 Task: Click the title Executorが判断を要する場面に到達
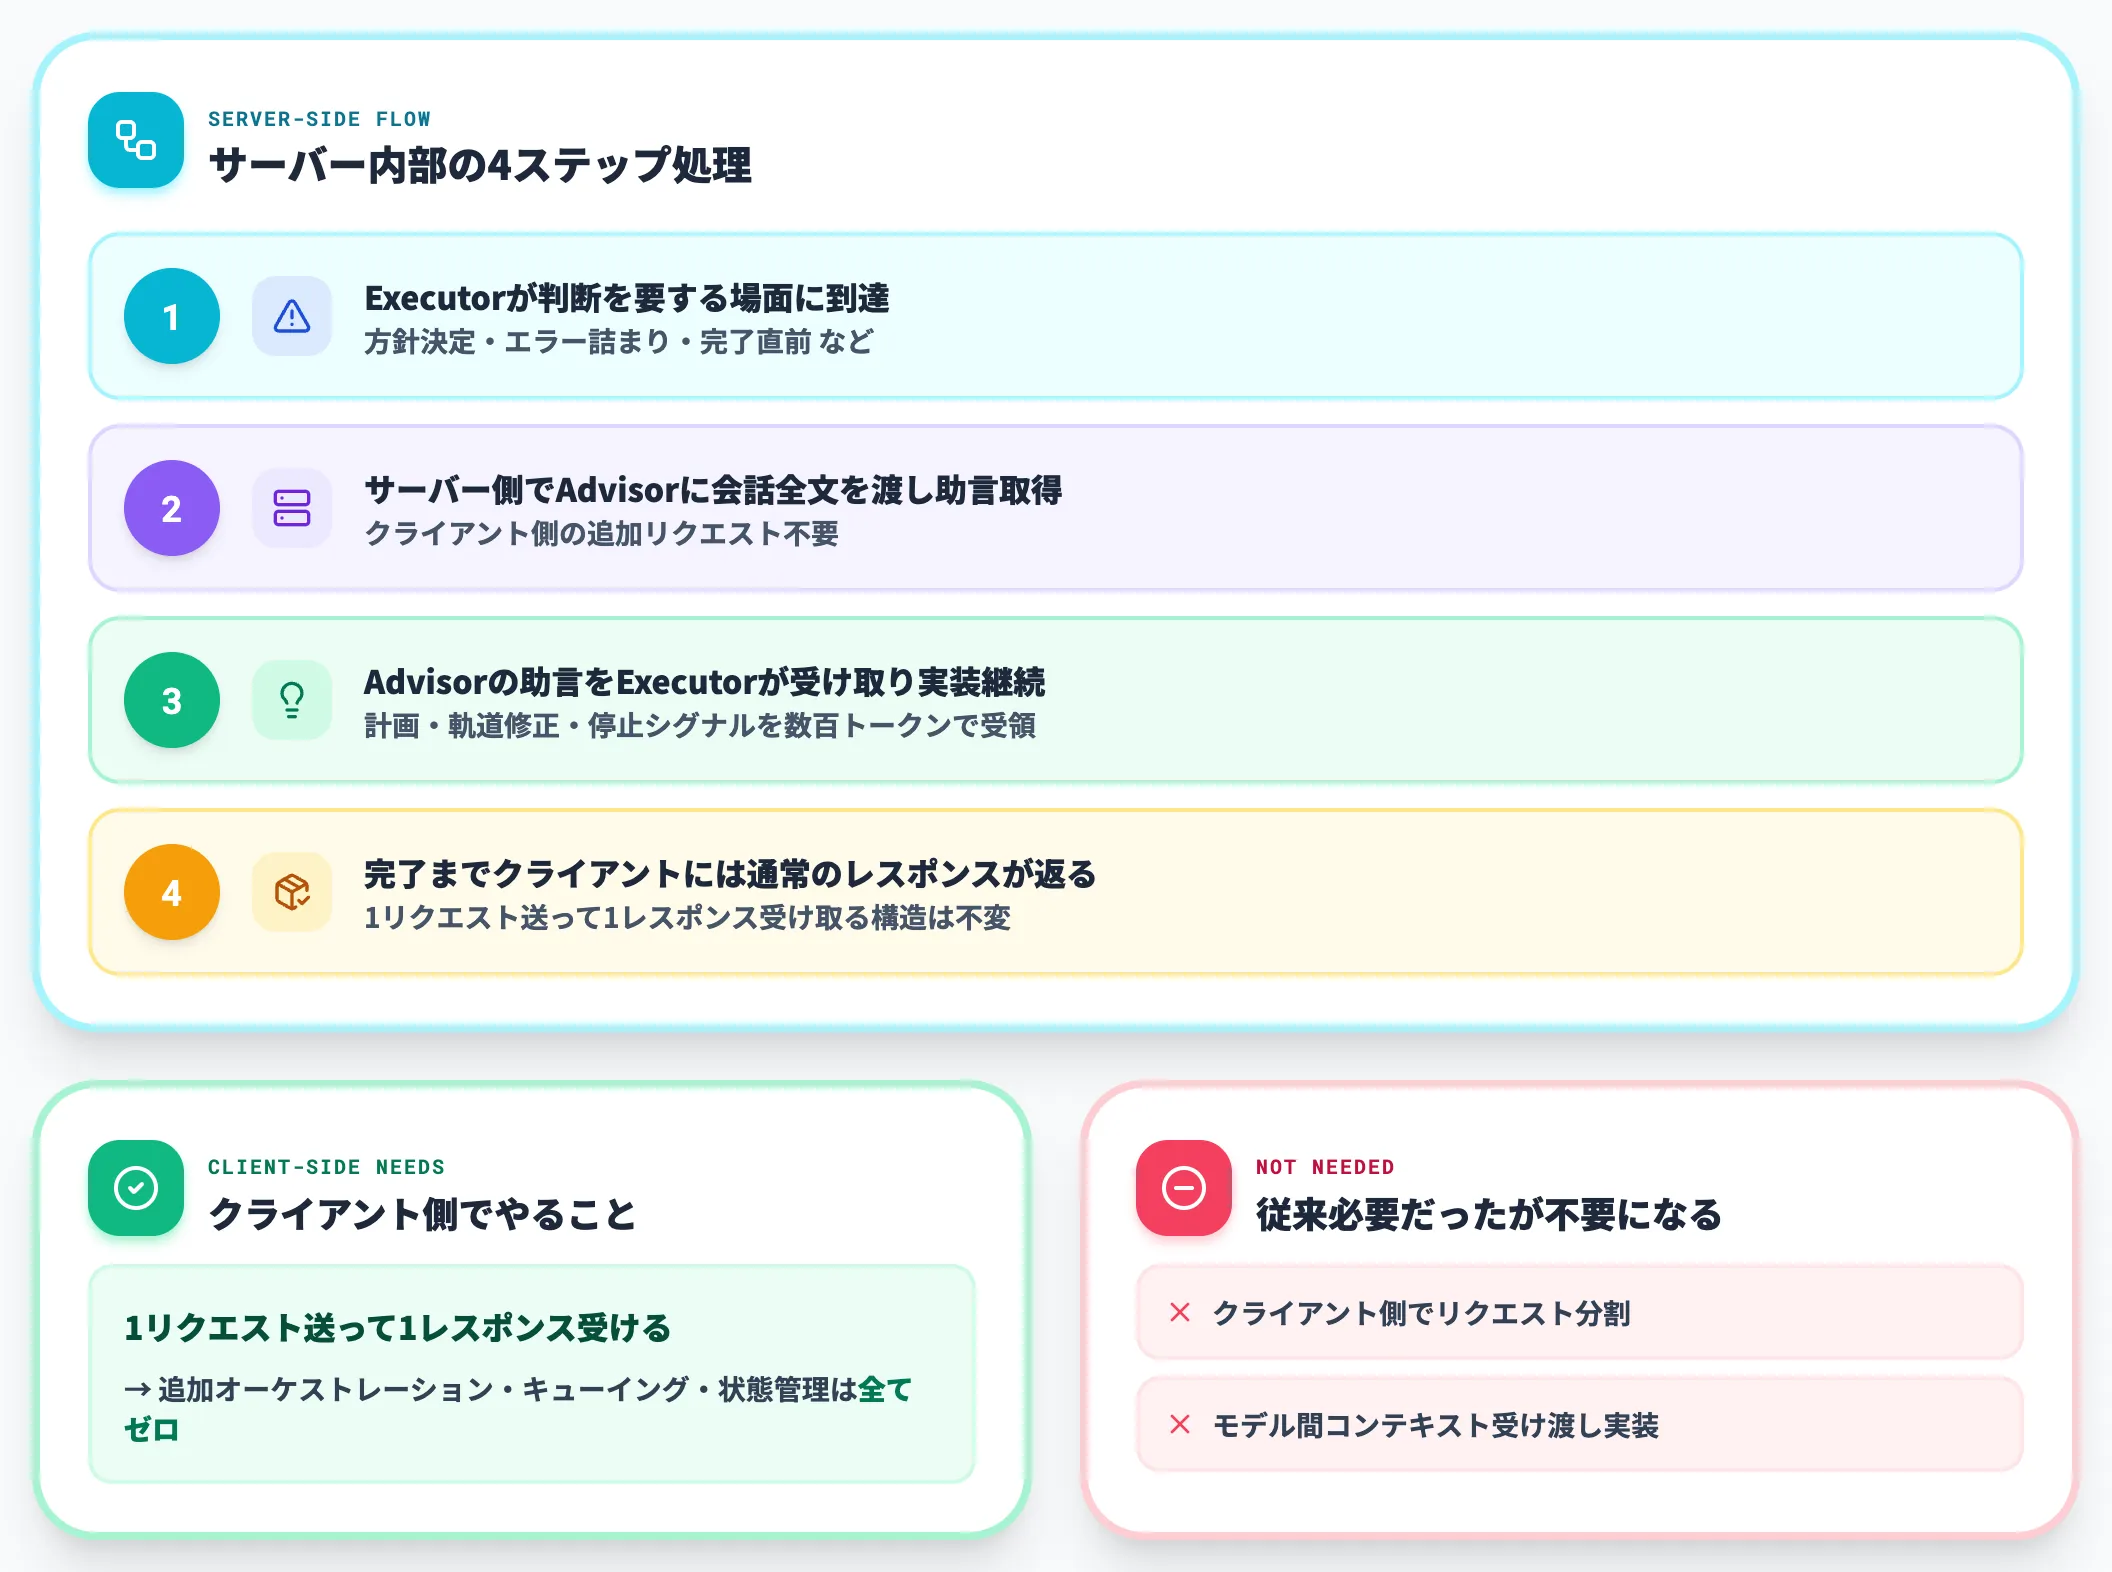(627, 298)
